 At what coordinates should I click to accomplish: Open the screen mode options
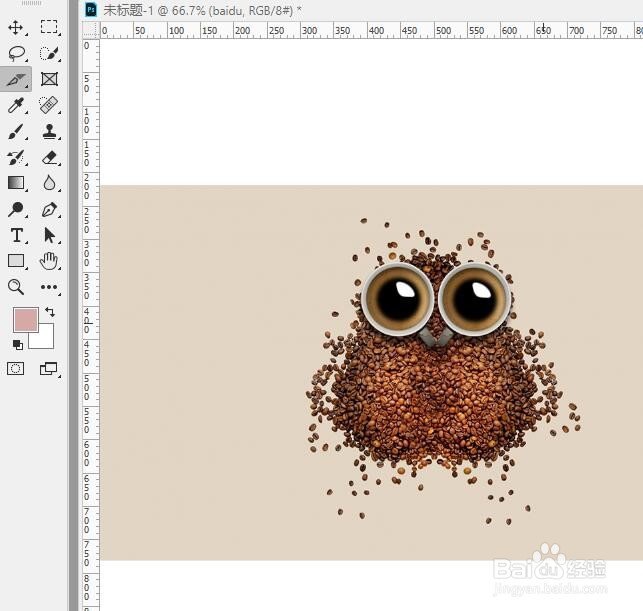coord(49,368)
